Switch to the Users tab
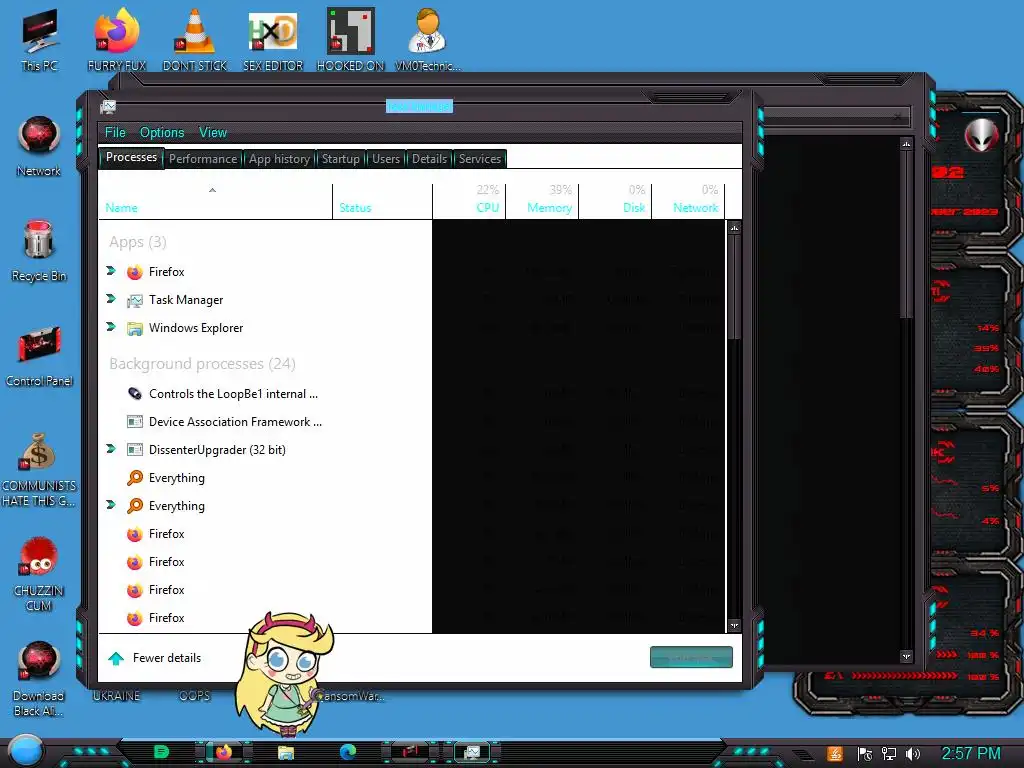 386,159
